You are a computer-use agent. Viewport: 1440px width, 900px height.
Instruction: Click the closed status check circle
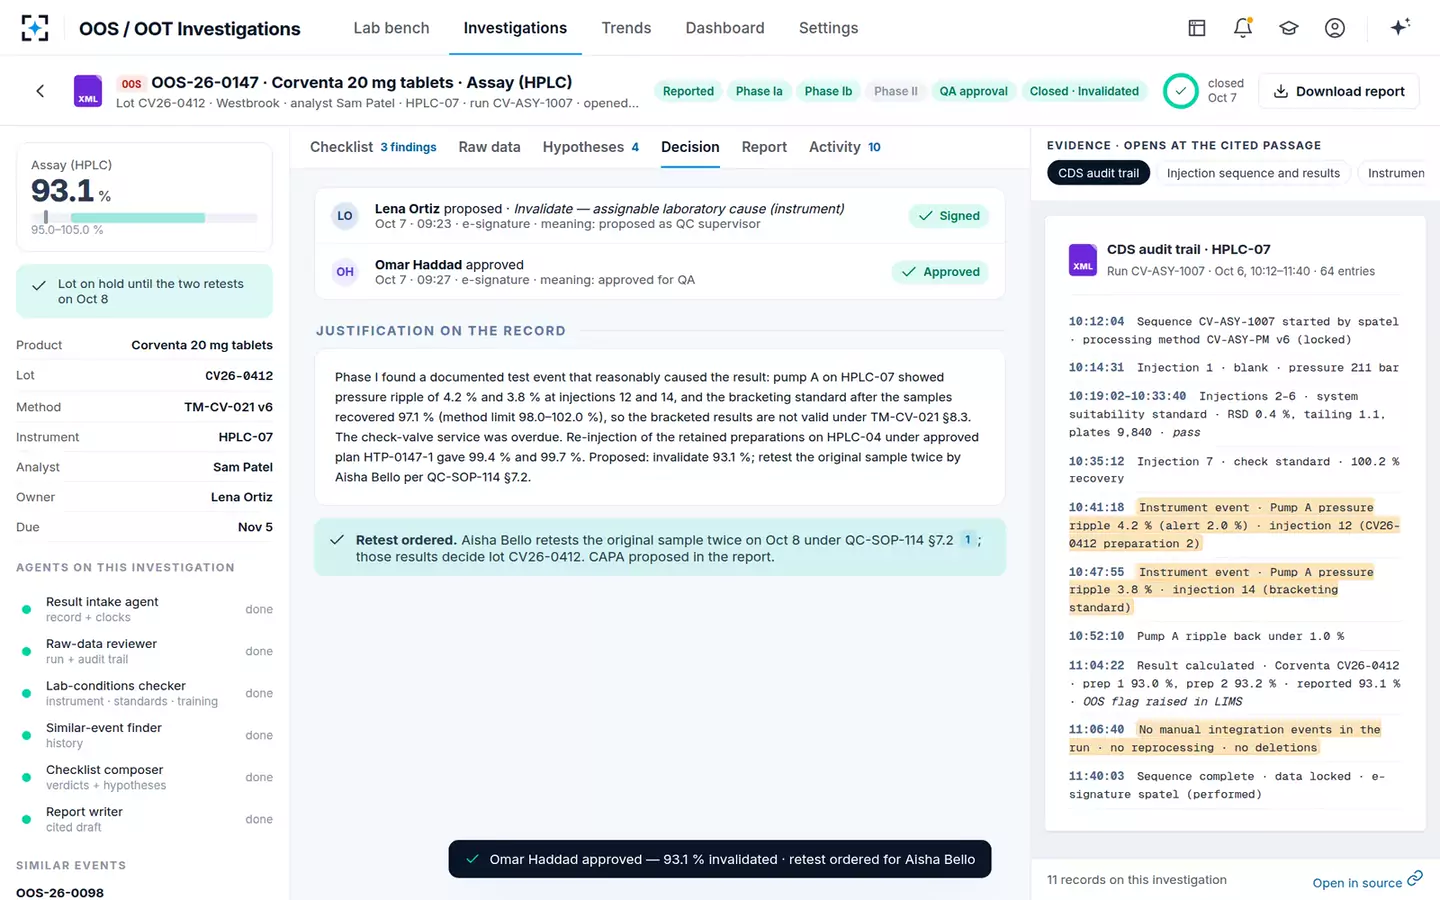[1181, 91]
